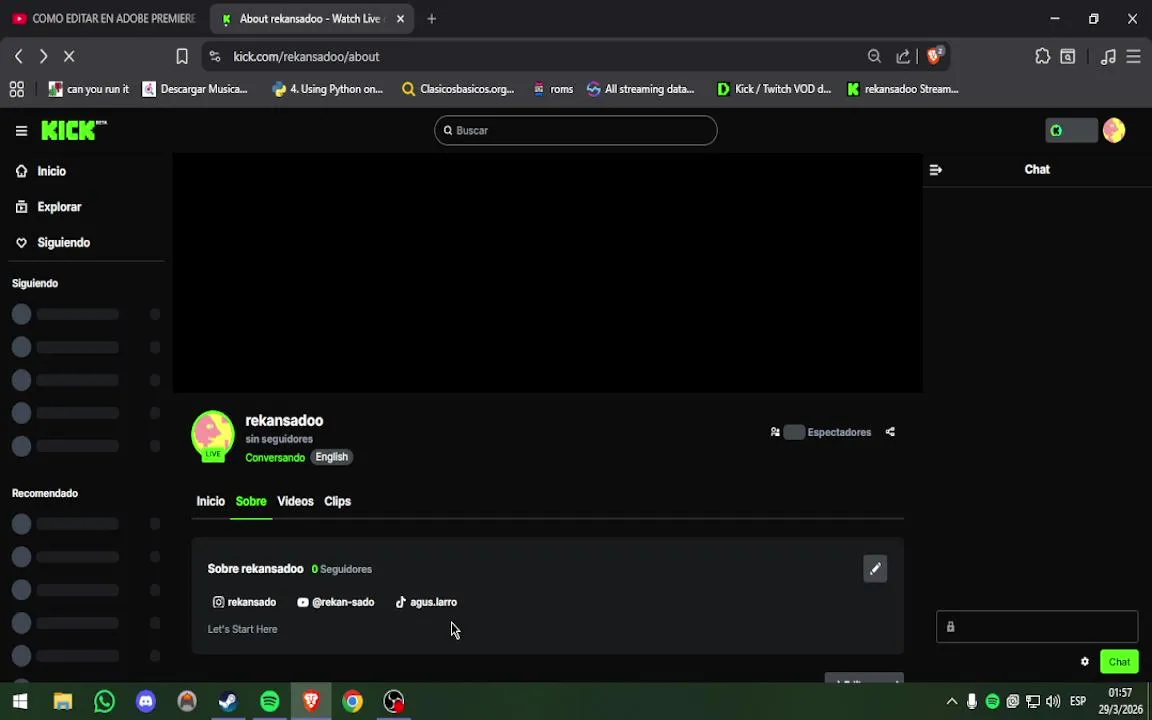Screen dimensions: 1152x720
Task: Open File Explorer from the taskbar
Action: point(62,702)
